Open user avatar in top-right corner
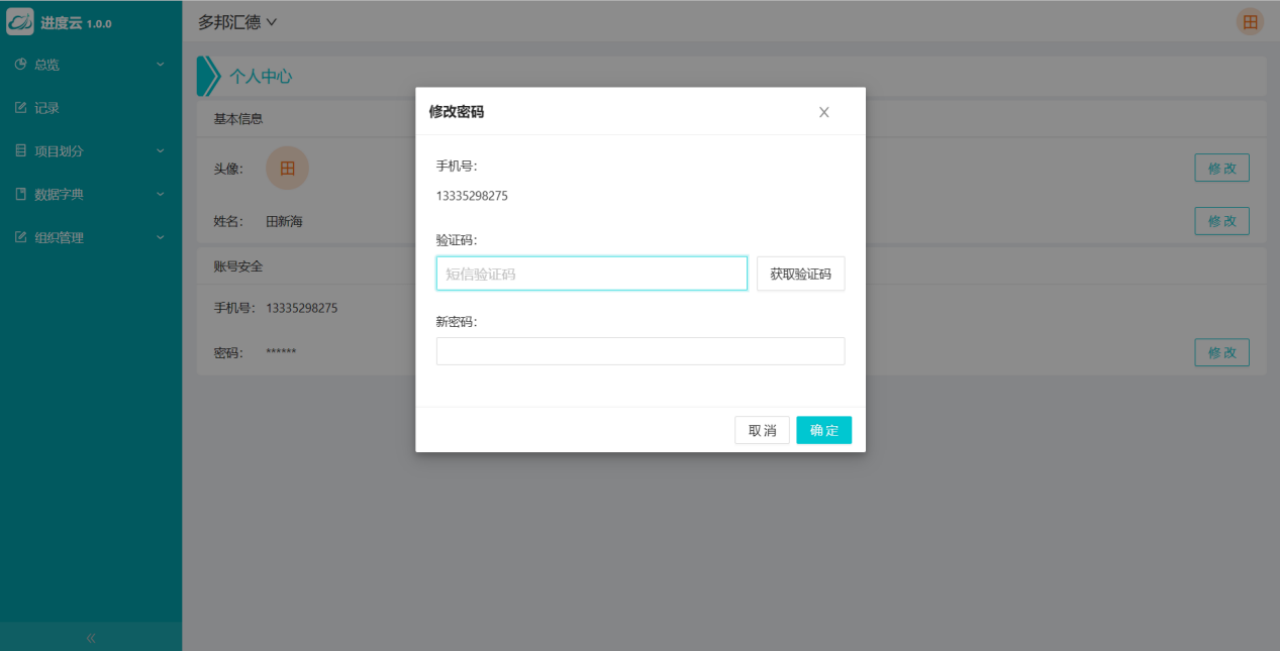The image size is (1280, 651). pyautogui.click(x=1249, y=22)
